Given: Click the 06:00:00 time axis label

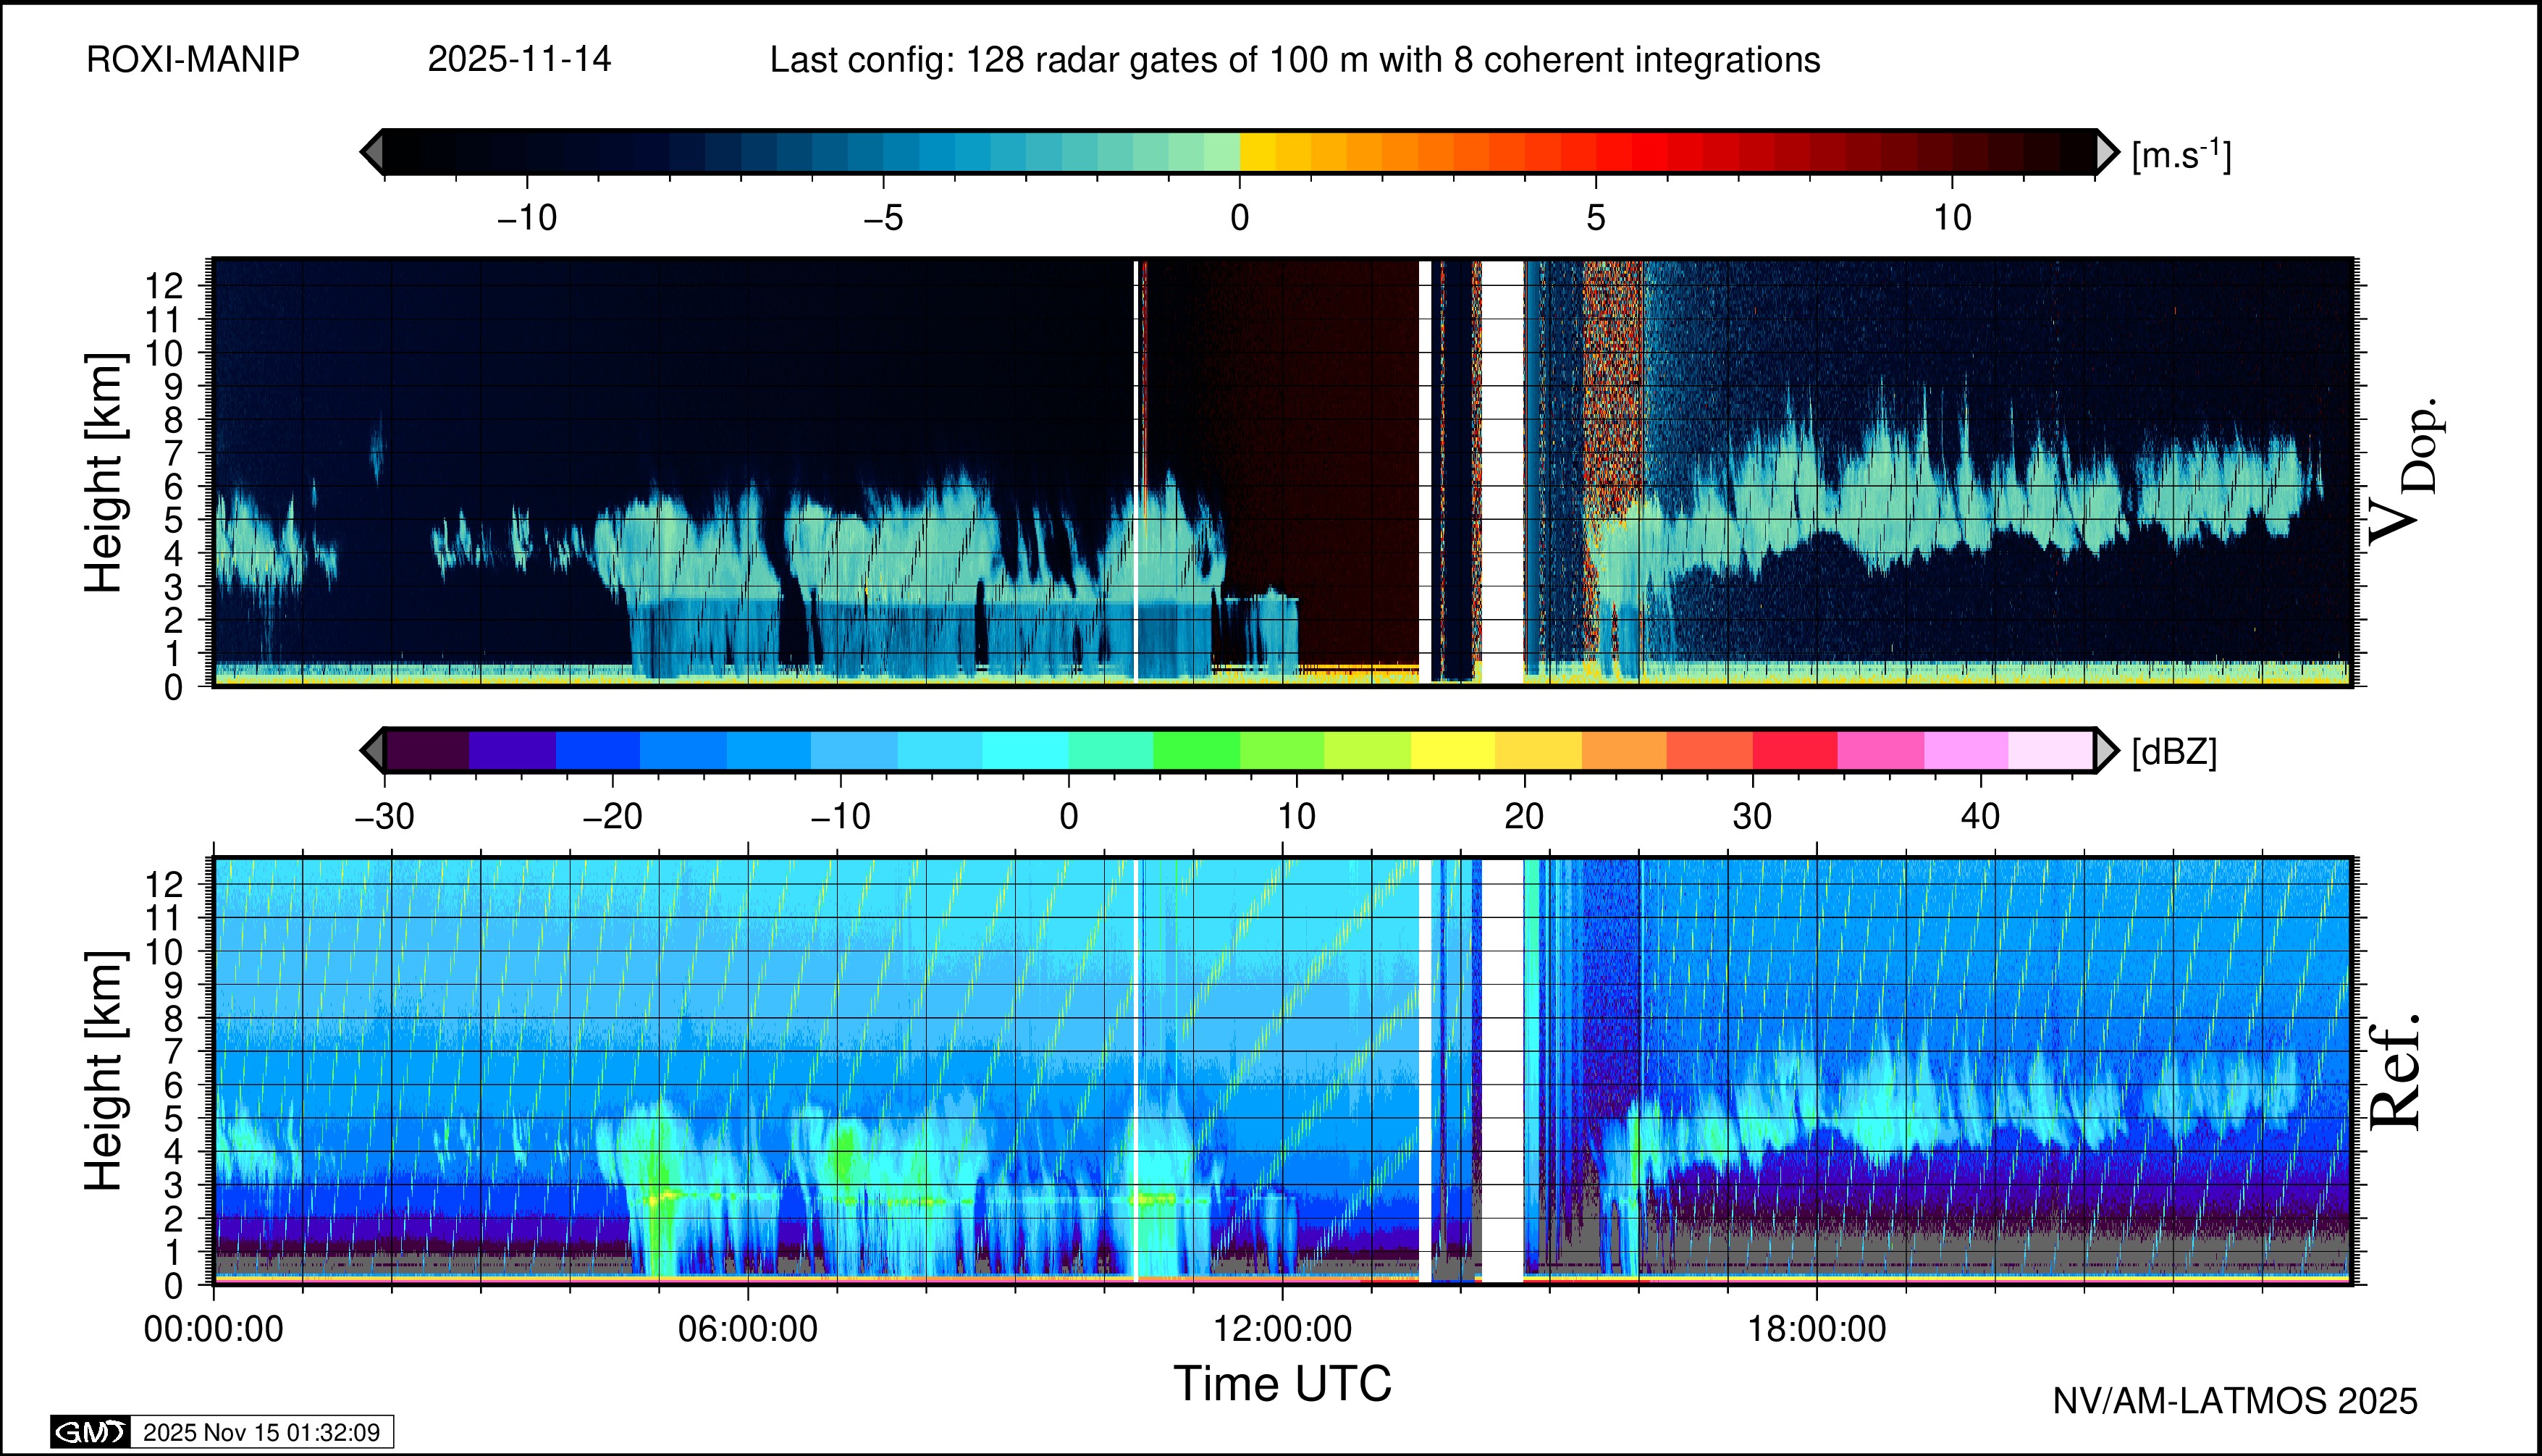Looking at the screenshot, I should pyautogui.click(x=747, y=1329).
